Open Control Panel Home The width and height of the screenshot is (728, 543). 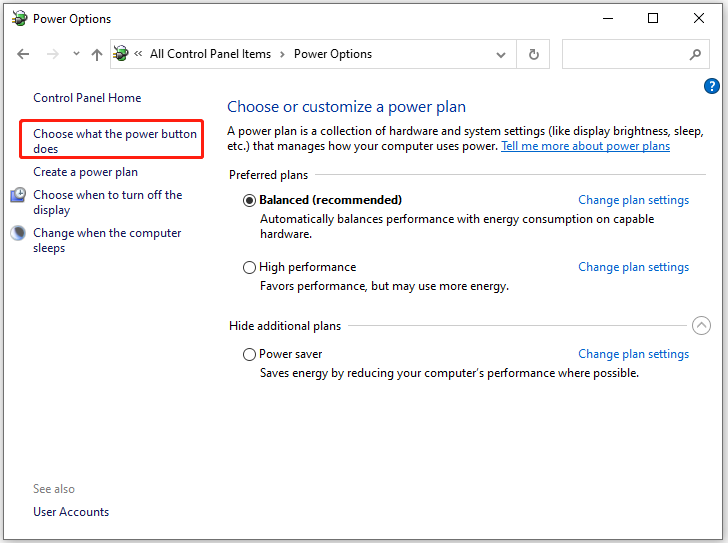(87, 98)
